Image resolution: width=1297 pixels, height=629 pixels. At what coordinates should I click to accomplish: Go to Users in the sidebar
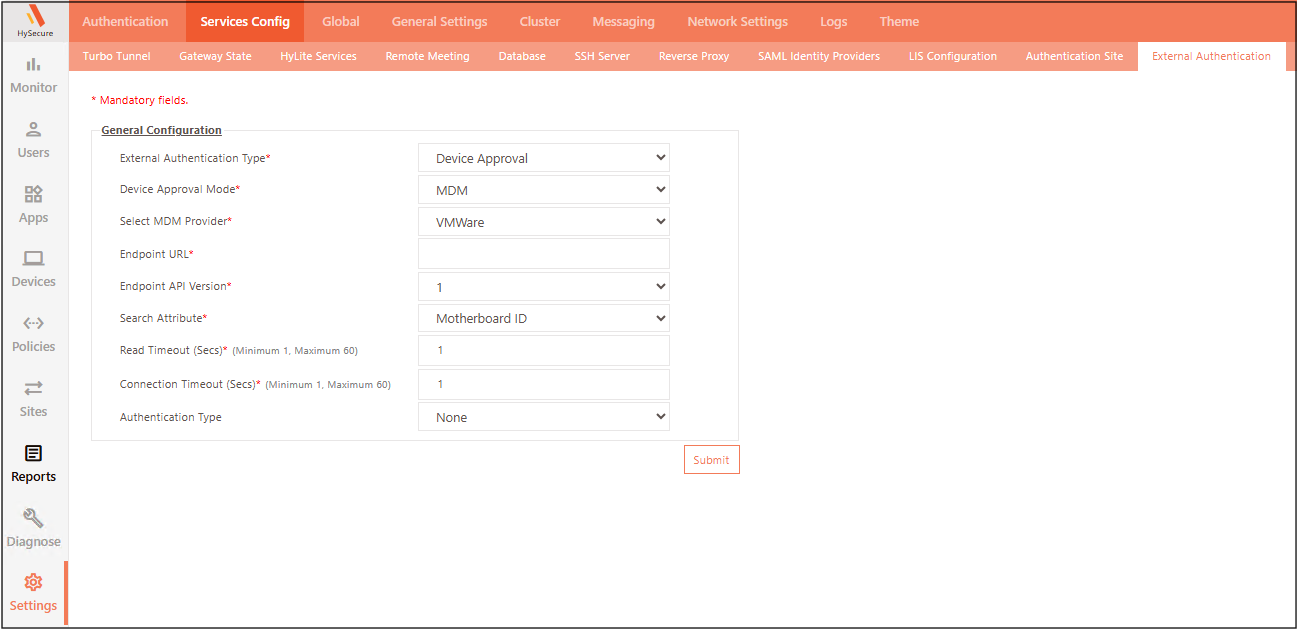pyautogui.click(x=33, y=130)
